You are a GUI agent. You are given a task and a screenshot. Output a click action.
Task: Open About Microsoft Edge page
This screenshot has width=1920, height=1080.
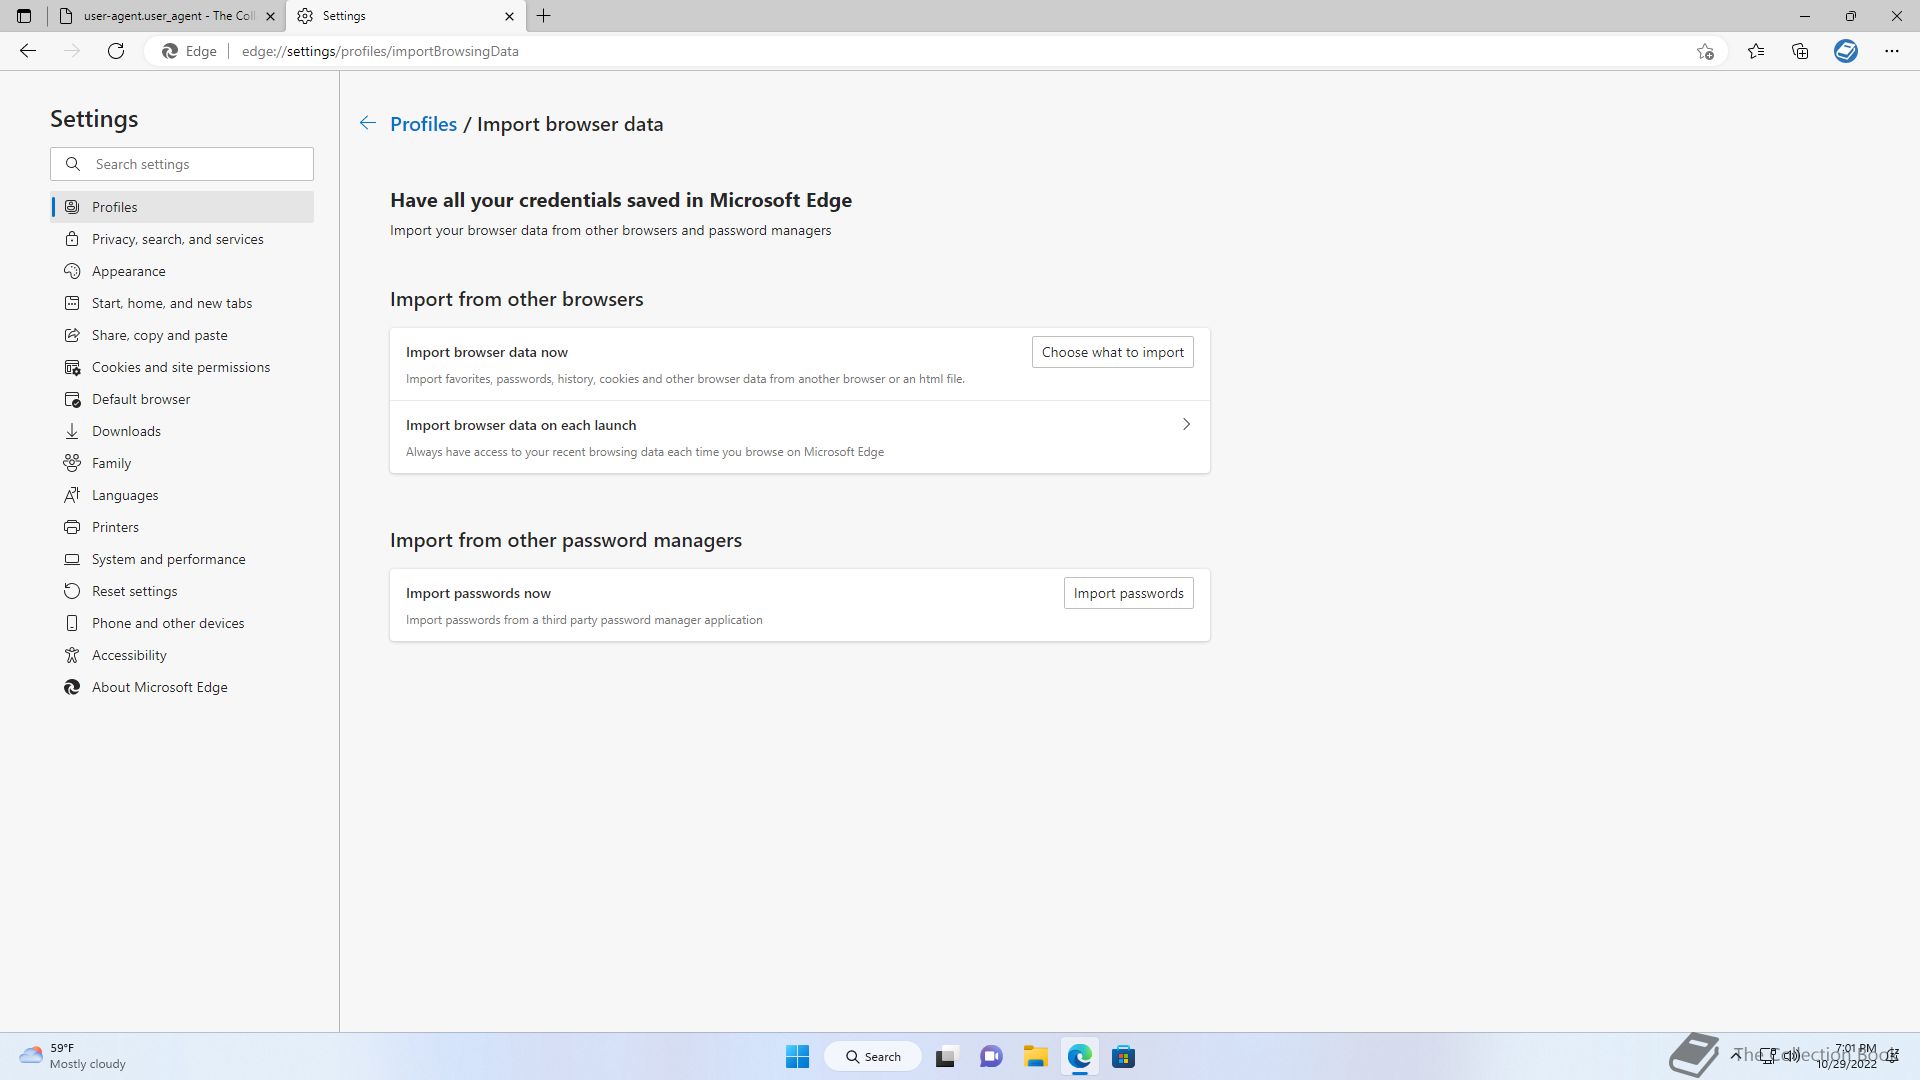(182, 687)
